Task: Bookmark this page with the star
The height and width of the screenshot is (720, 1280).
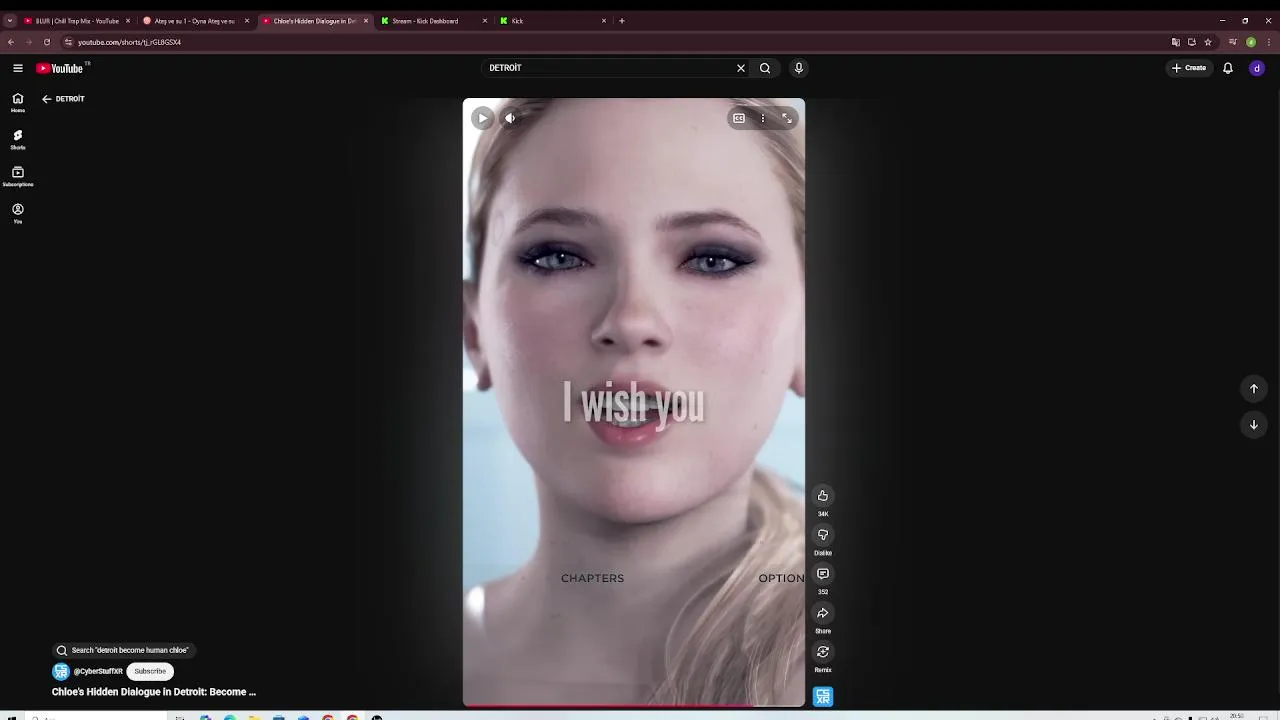Action: [1208, 42]
